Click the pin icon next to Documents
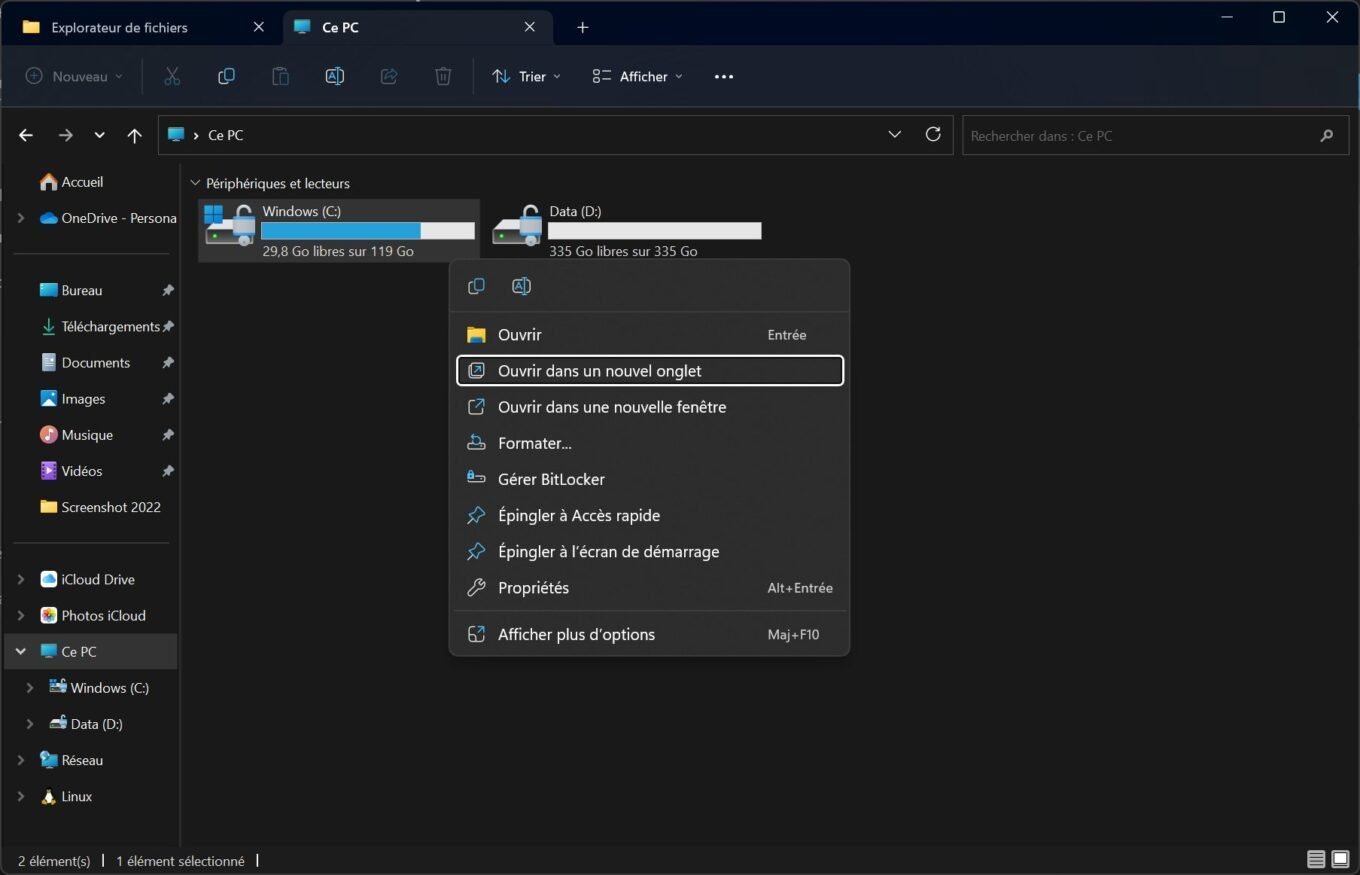1360x875 pixels. point(168,362)
